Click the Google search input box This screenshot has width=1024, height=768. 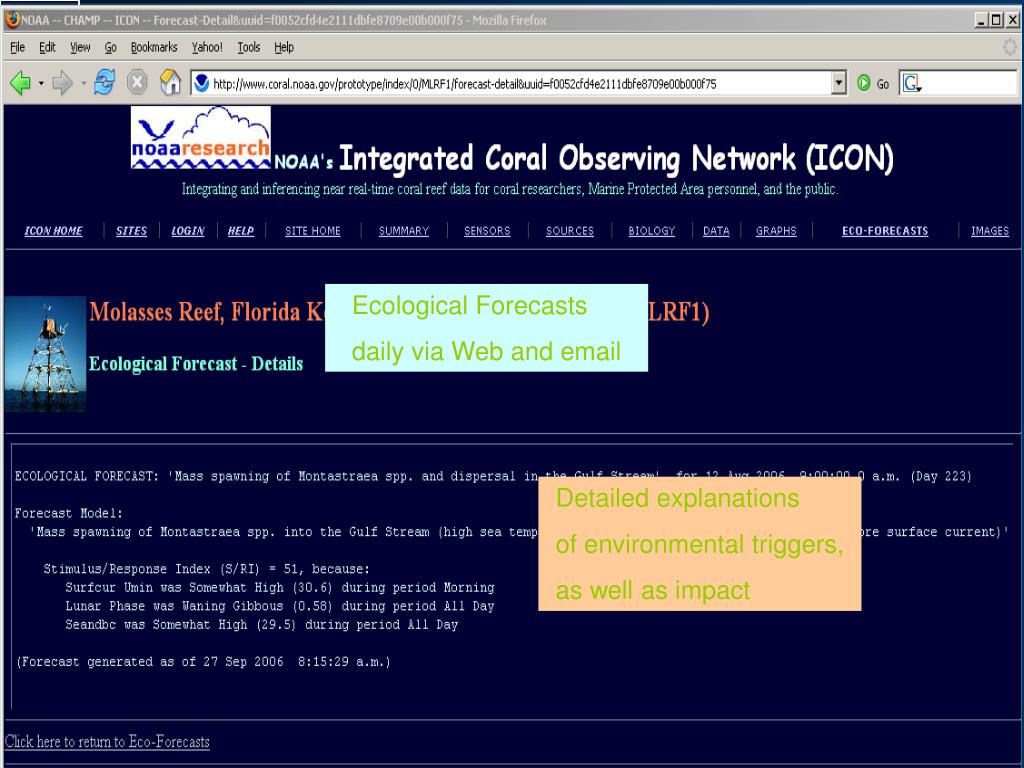pyautogui.click(x=969, y=84)
